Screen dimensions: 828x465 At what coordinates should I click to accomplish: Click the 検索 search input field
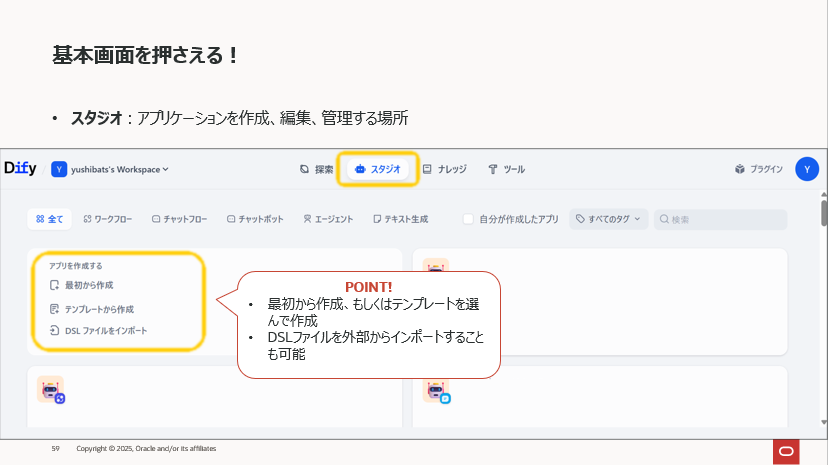(x=720, y=219)
